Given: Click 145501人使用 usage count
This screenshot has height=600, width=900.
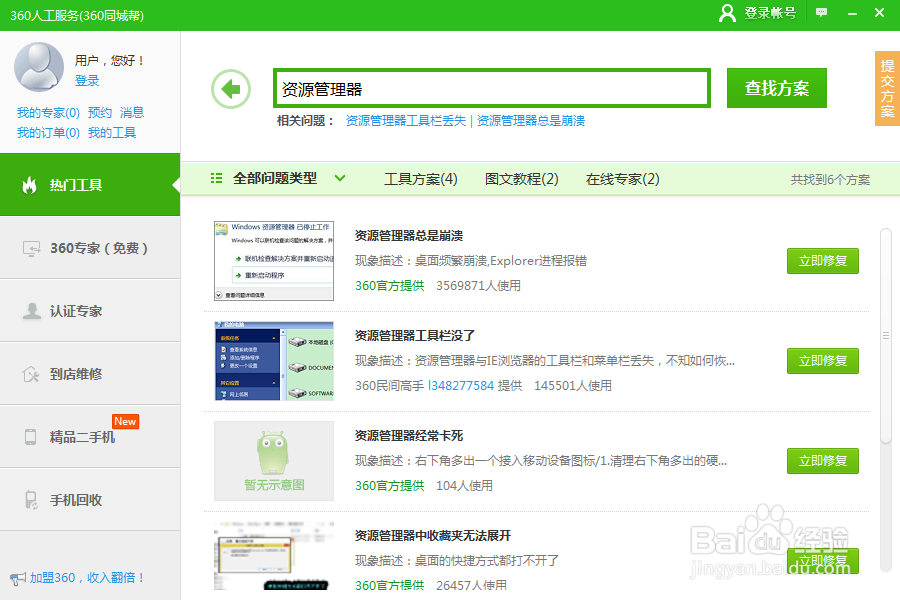Looking at the screenshot, I should 573,385.
